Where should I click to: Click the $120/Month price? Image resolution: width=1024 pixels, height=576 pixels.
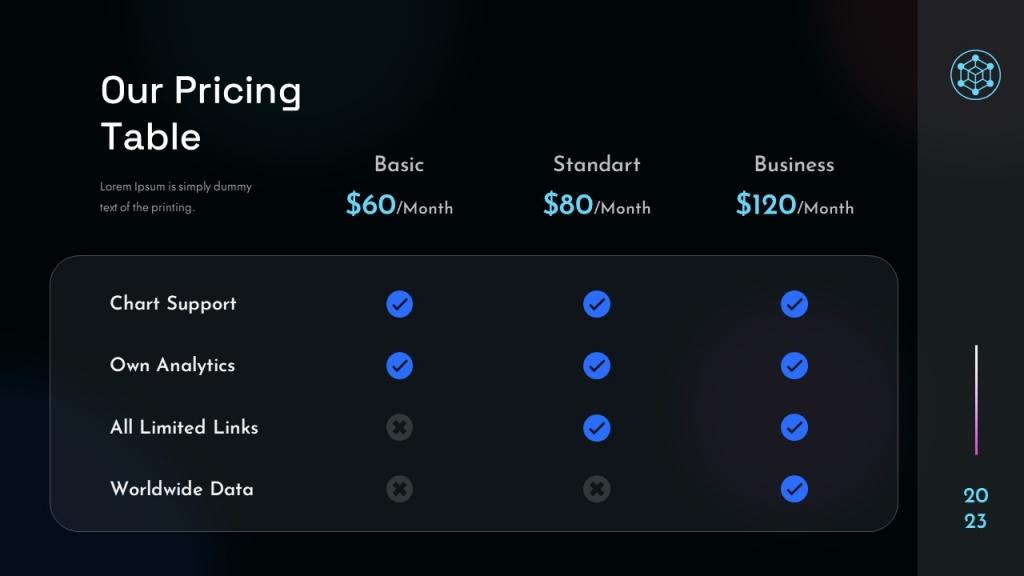coord(795,204)
